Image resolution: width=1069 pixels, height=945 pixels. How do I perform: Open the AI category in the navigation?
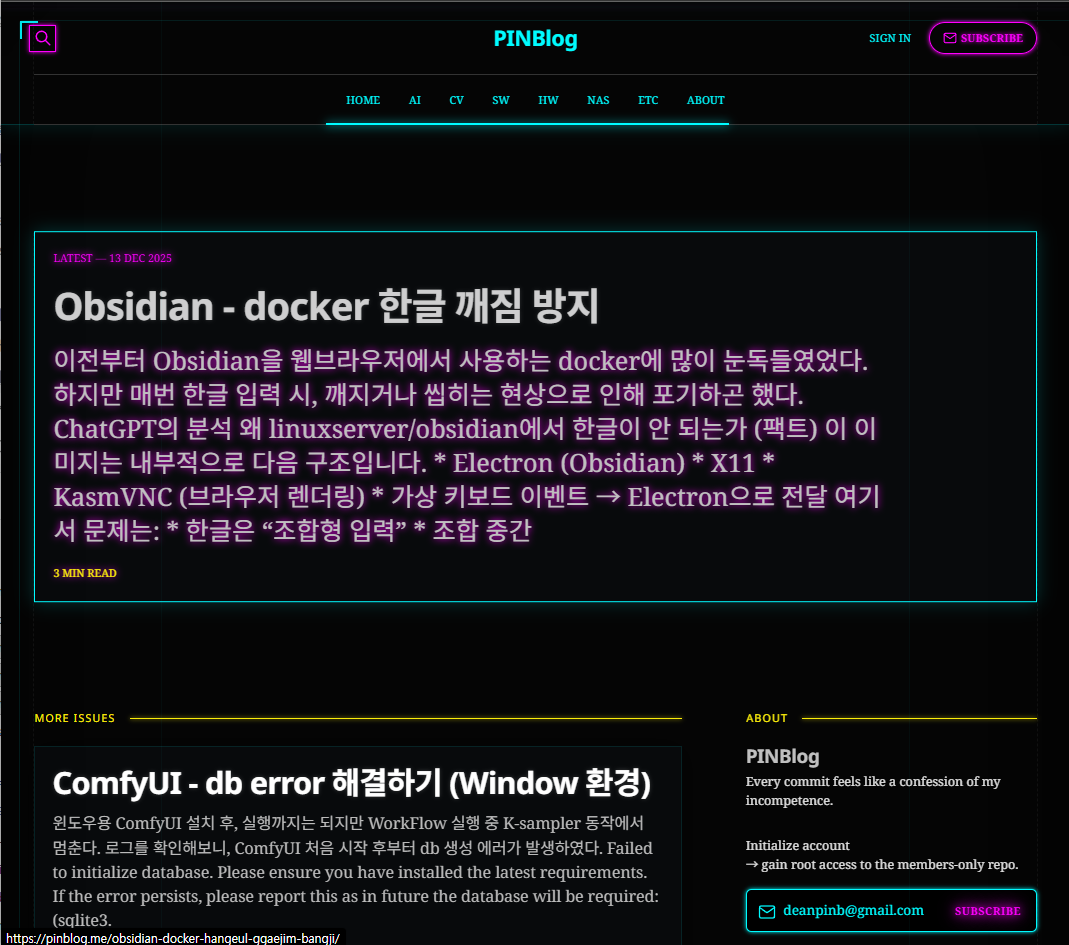pyautogui.click(x=415, y=100)
